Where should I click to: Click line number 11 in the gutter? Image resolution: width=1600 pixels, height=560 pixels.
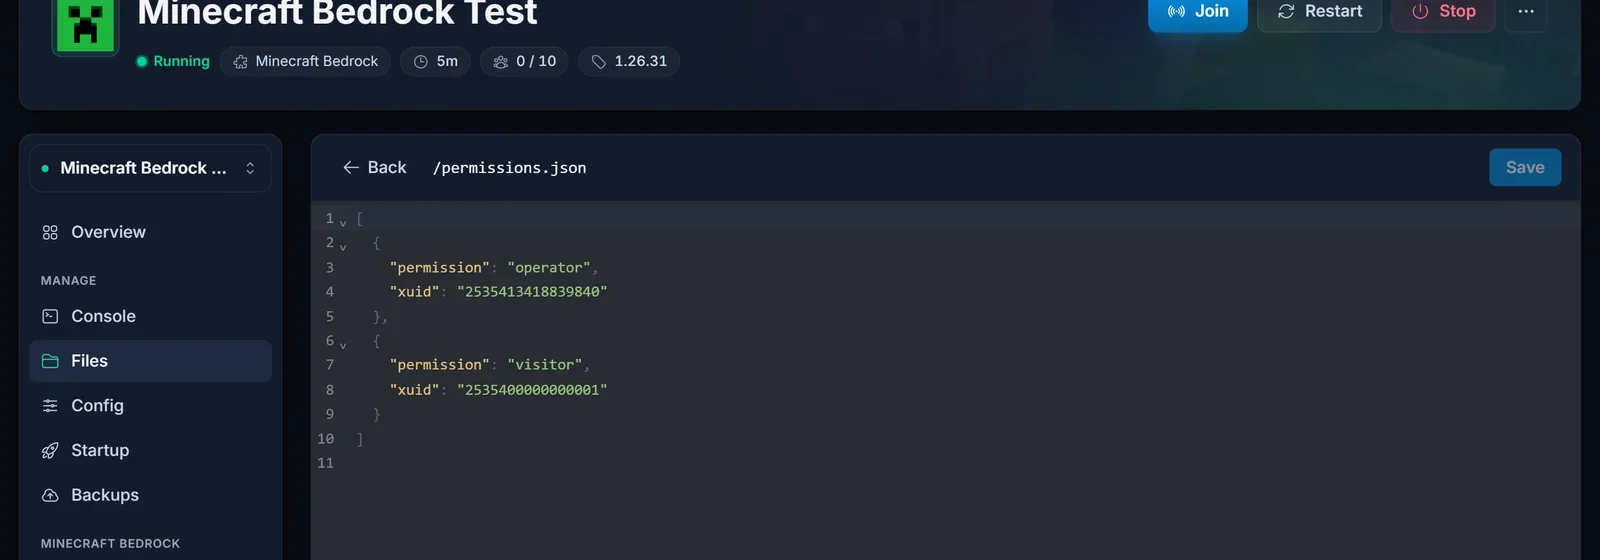point(325,463)
